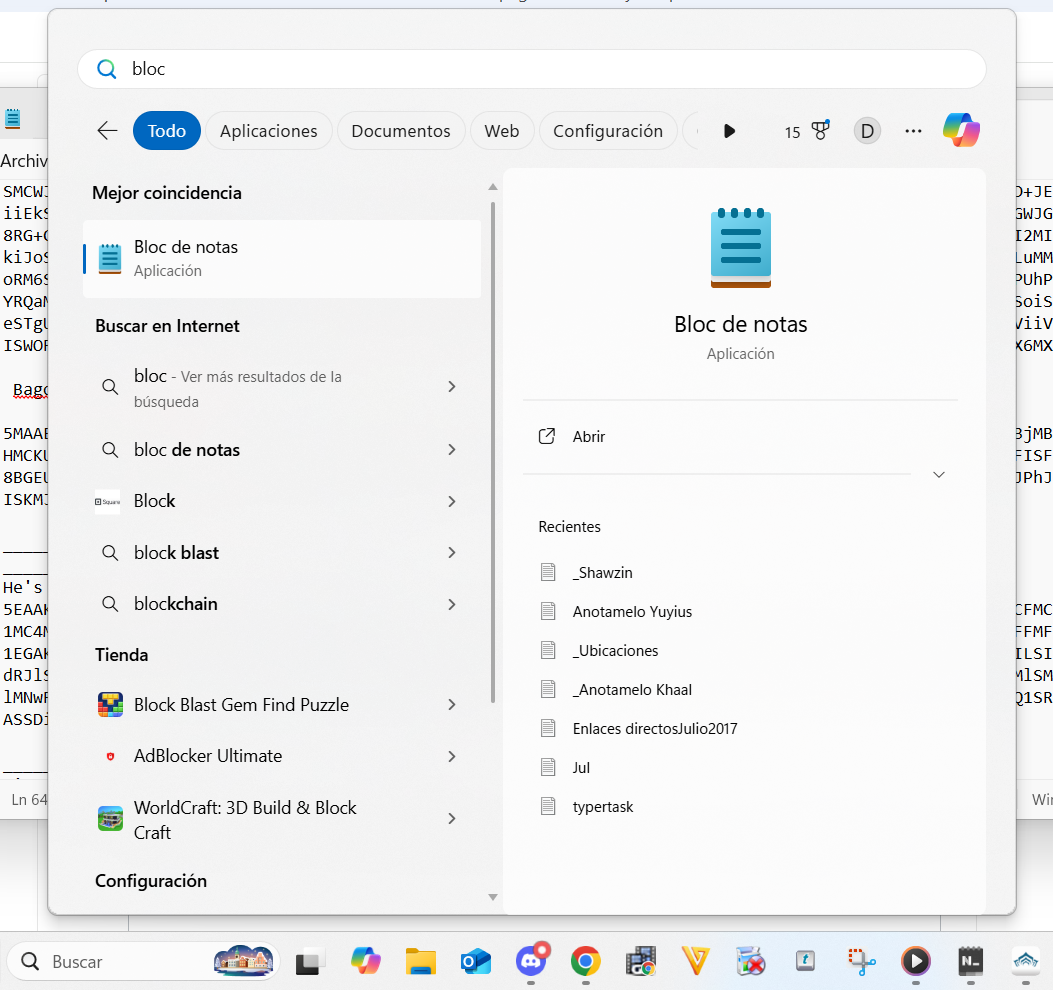Click the results list scrollbar
The width and height of the screenshot is (1053, 990).
pos(493,451)
